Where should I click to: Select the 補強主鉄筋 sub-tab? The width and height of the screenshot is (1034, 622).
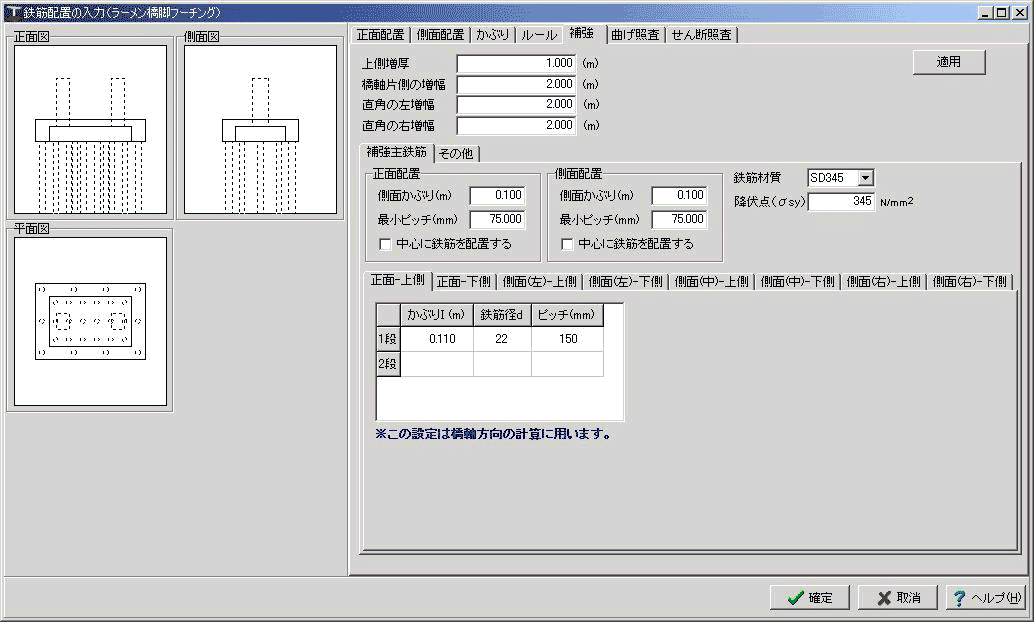click(397, 152)
